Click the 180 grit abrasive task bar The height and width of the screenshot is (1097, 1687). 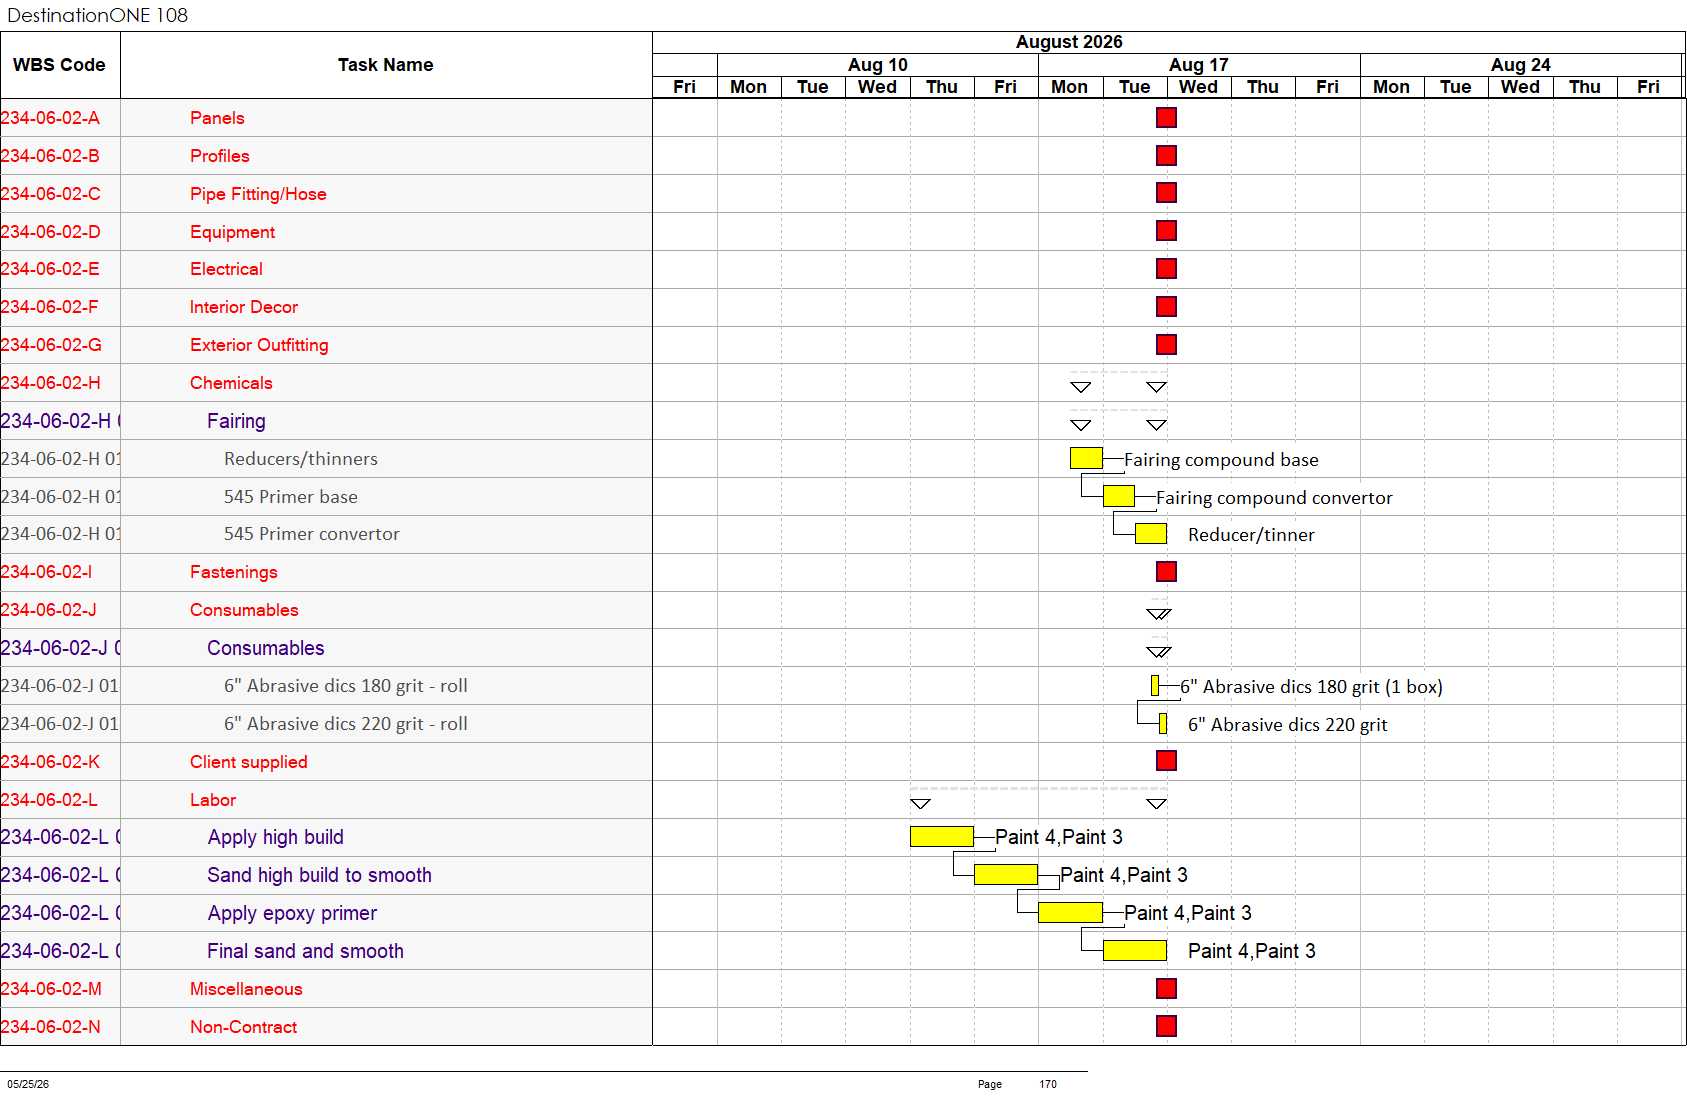tap(1155, 686)
